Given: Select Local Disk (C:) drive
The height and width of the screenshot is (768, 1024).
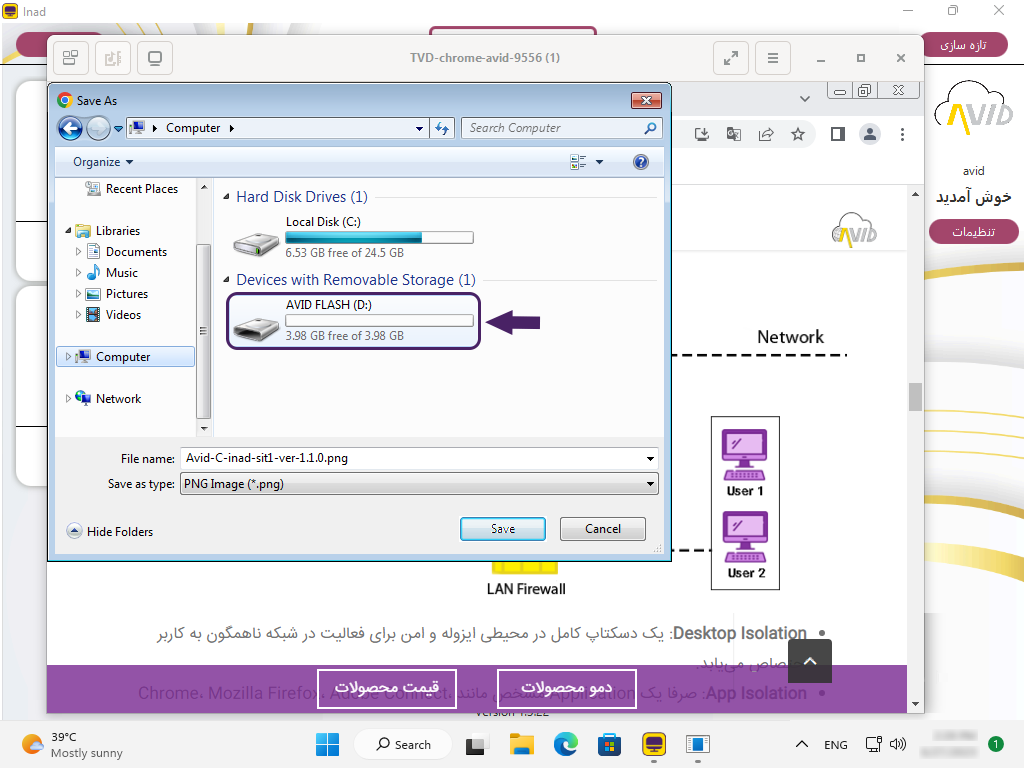Looking at the screenshot, I should point(353,238).
